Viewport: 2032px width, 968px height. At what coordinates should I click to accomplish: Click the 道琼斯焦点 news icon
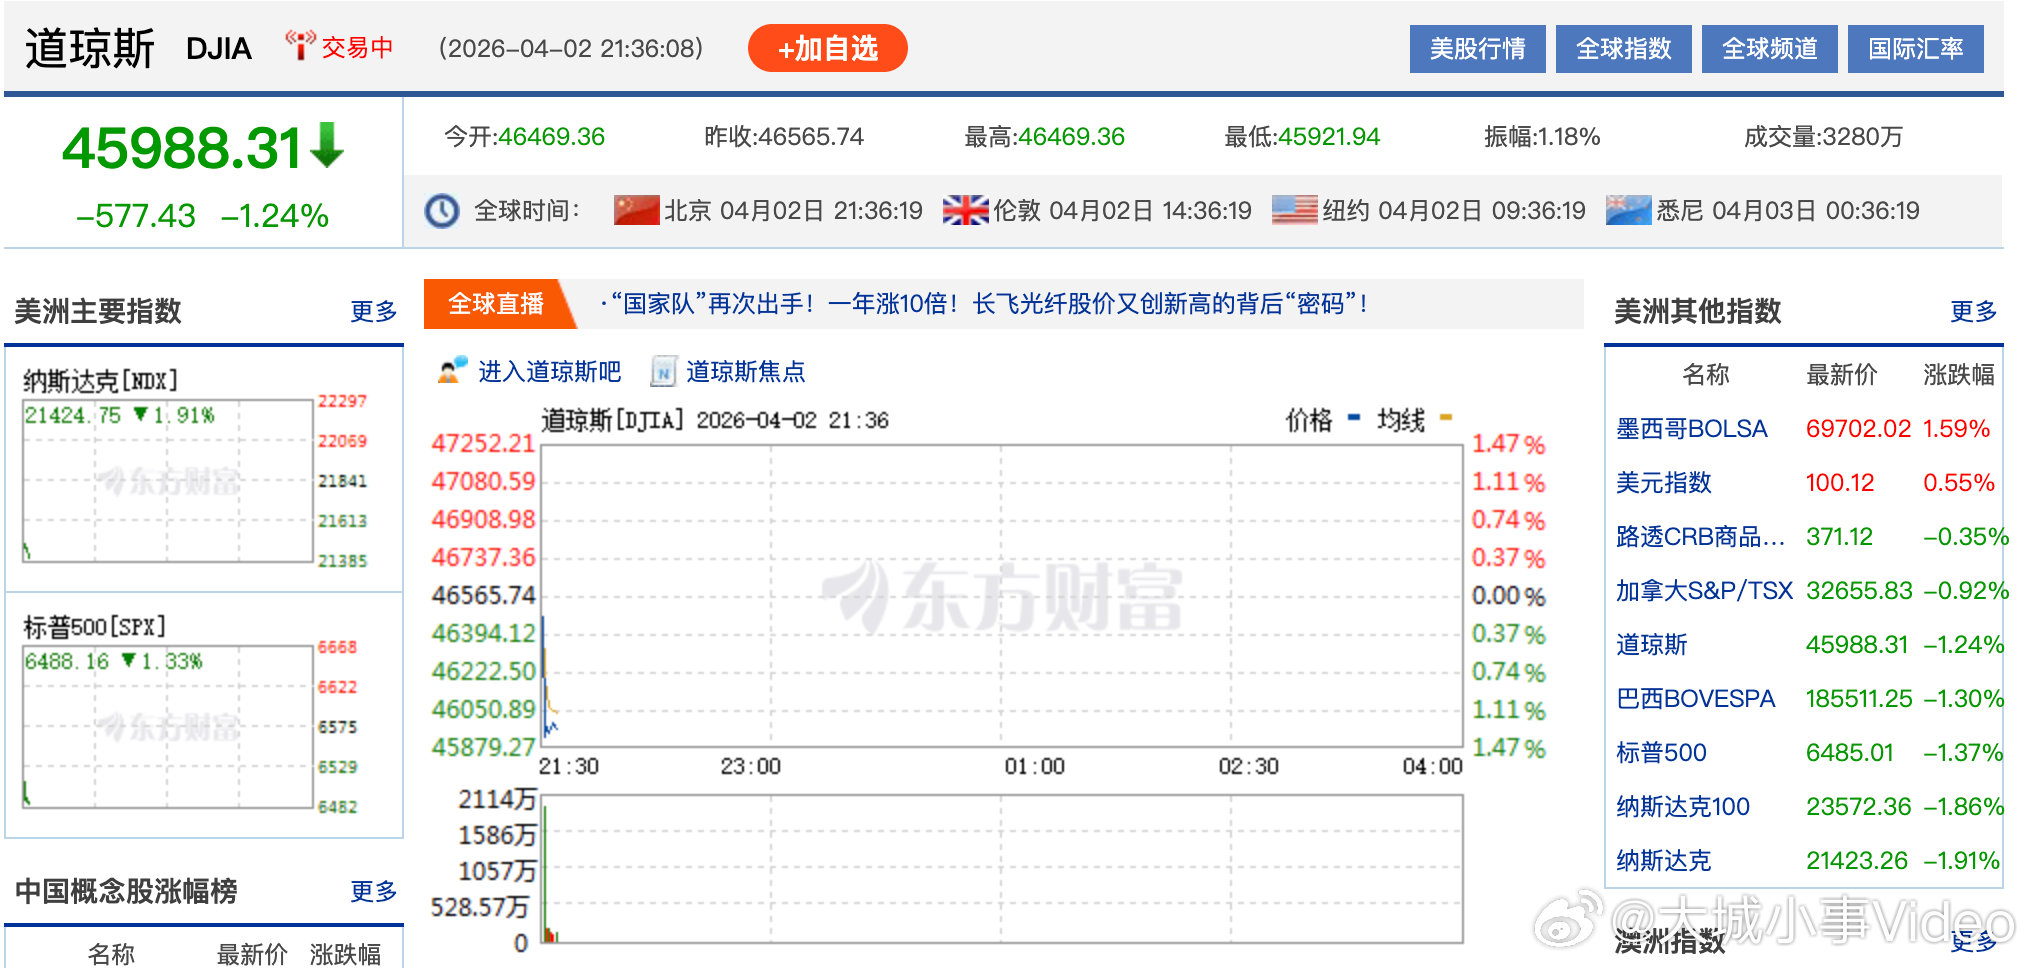click(663, 371)
